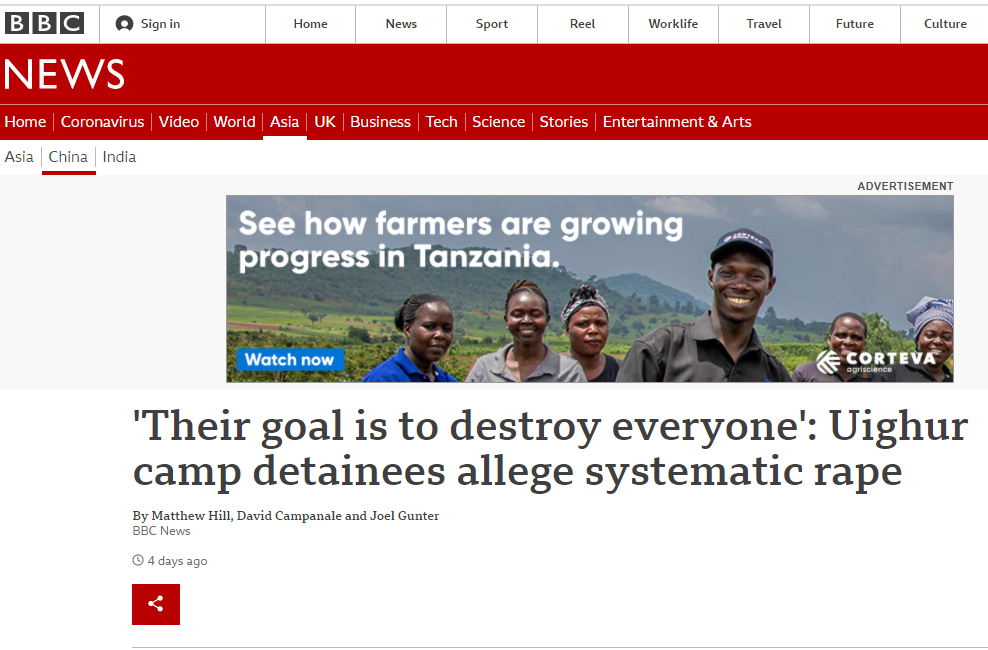Open the Stories news section
Image resolution: width=988 pixels, height=650 pixels.
[x=563, y=122]
